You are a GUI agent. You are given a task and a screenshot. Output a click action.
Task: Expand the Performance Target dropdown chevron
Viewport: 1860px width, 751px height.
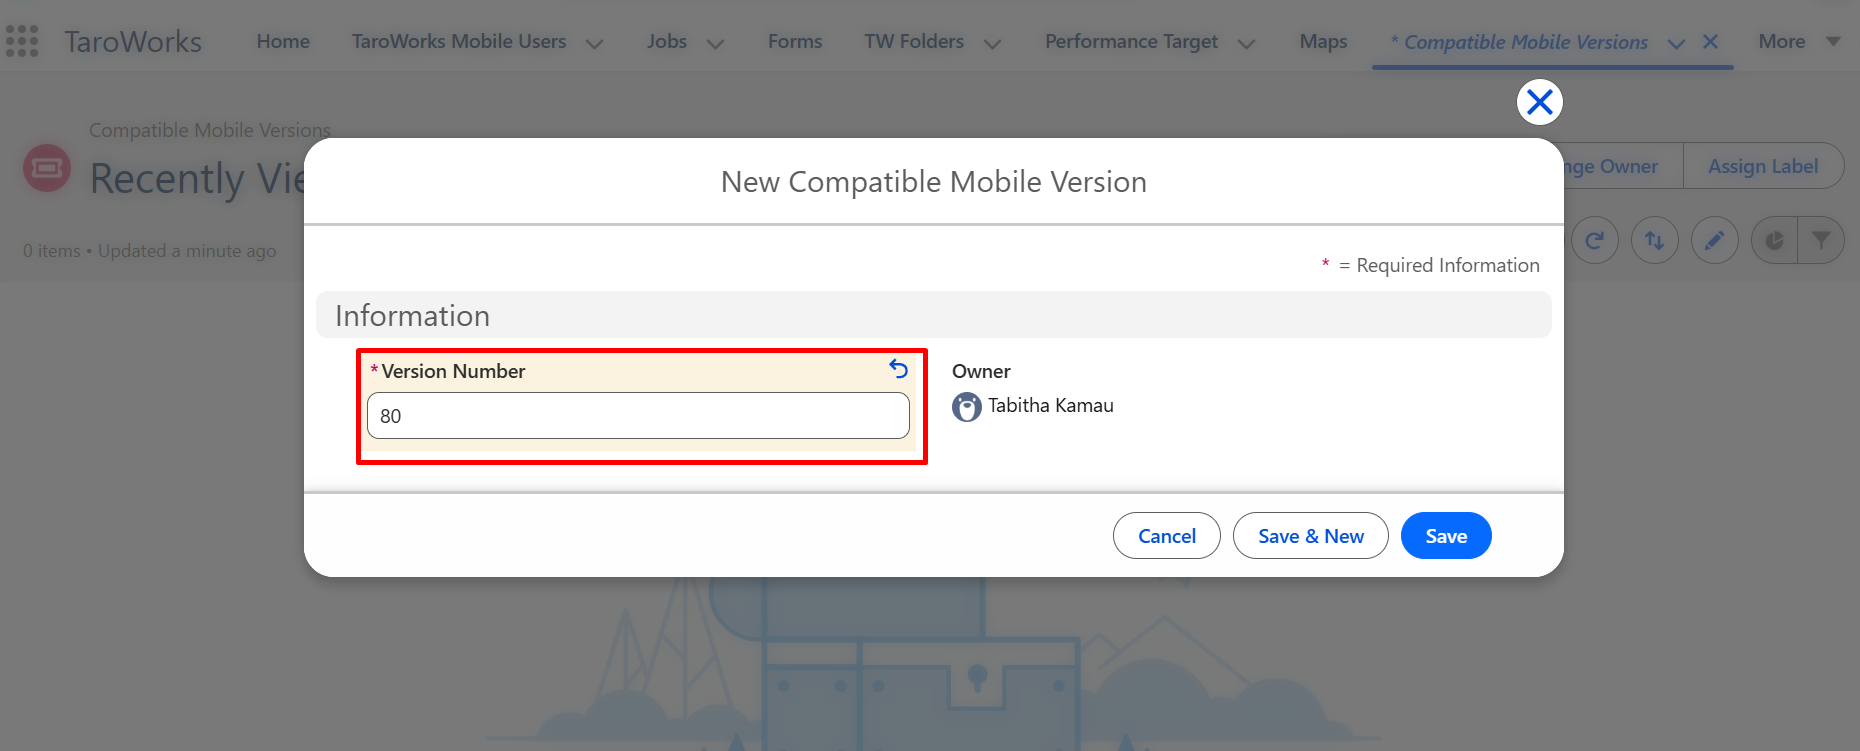point(1246,43)
